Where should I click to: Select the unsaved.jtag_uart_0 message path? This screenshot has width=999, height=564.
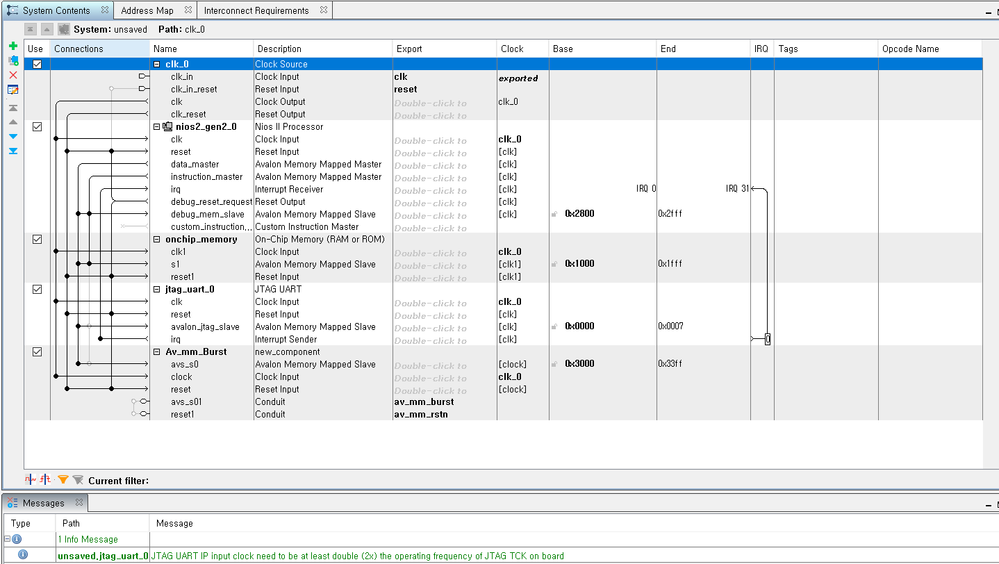point(103,556)
